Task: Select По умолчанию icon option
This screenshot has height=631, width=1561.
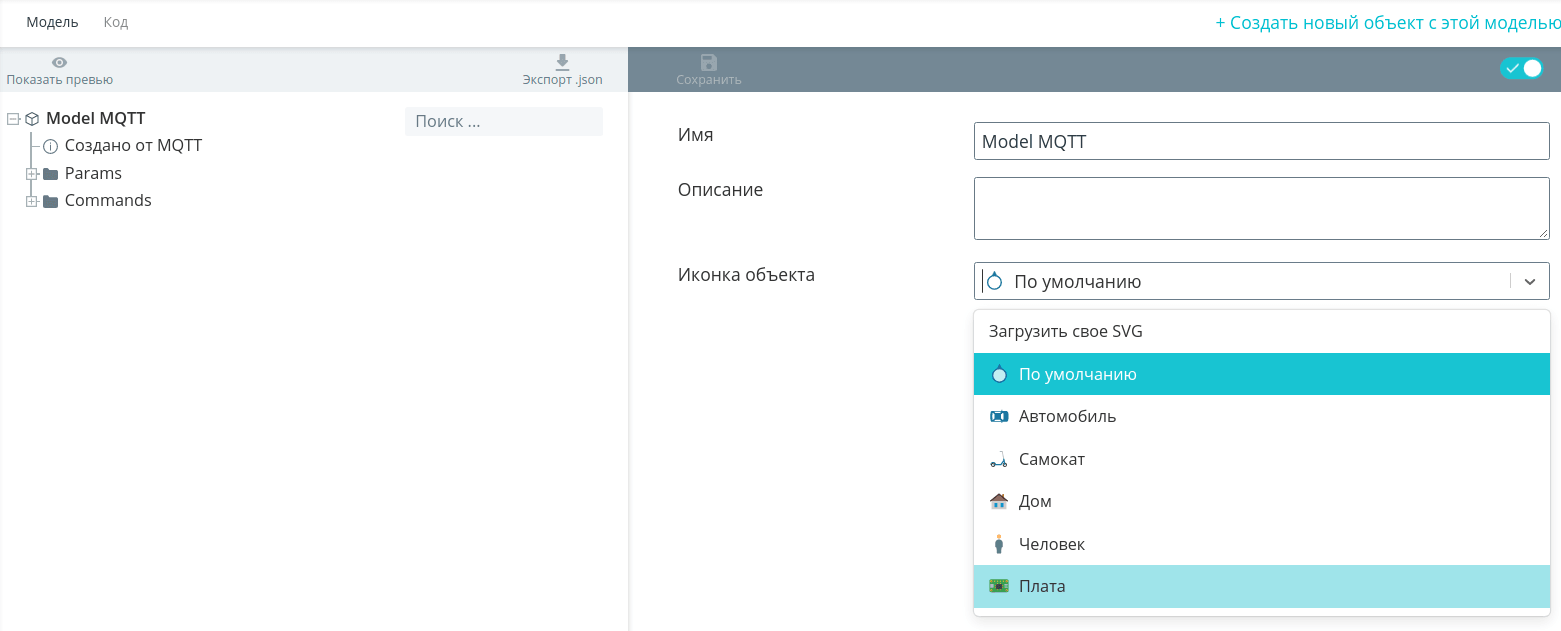Action: click(1262, 374)
